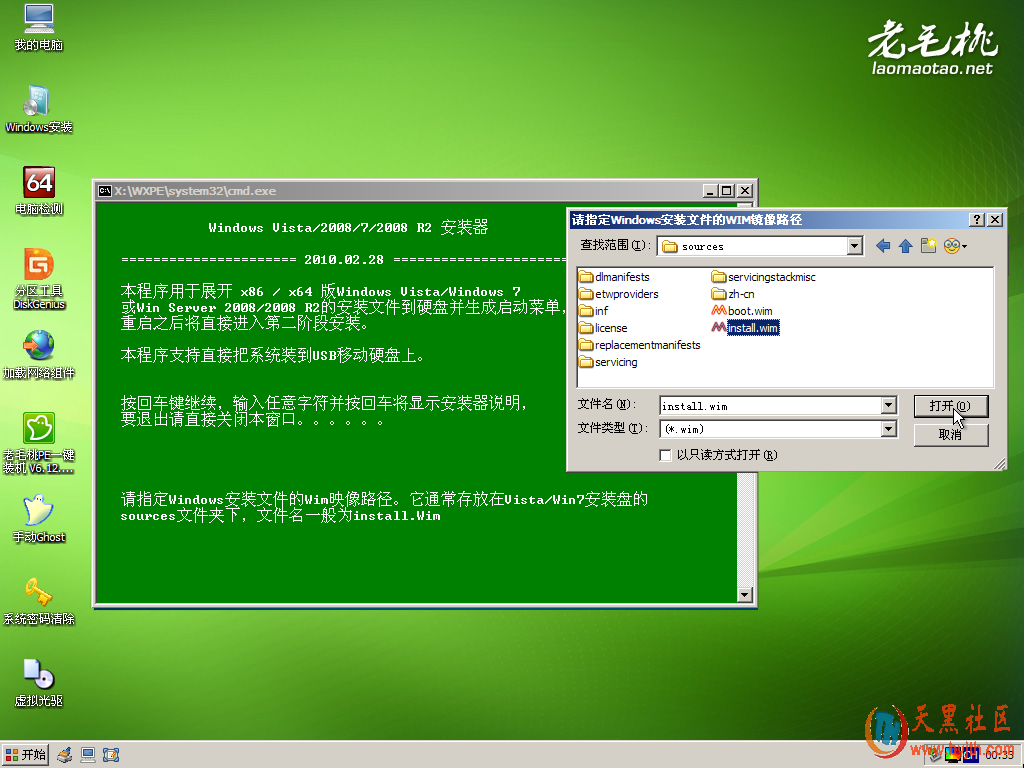Create a new folder in dialog
The width and height of the screenshot is (1024, 768).
pyautogui.click(x=928, y=246)
